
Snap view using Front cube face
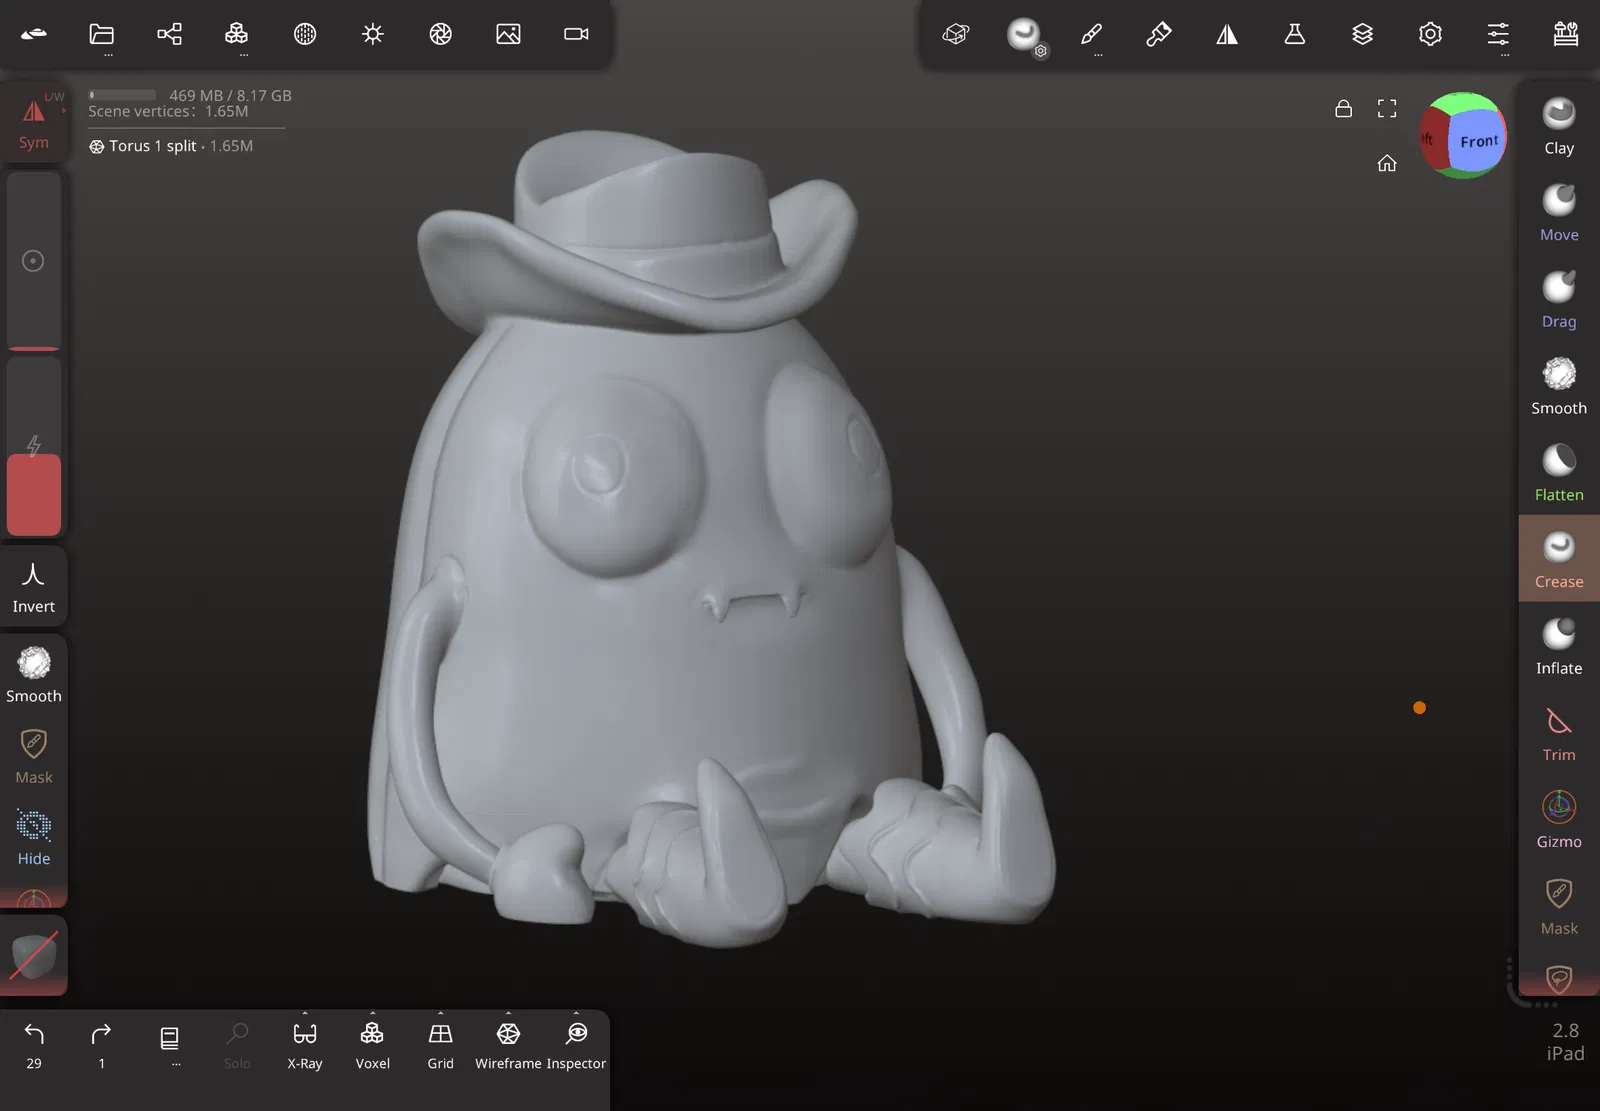tap(1478, 141)
